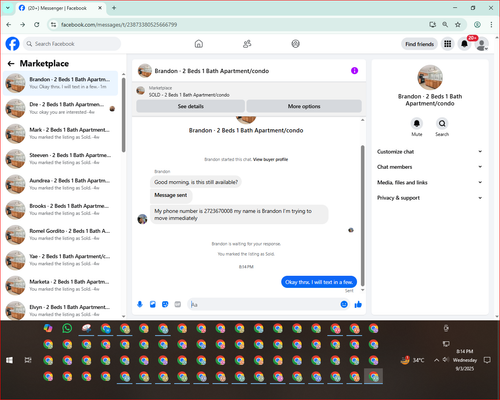Image resolution: width=500 pixels, height=400 pixels.
Task: Open the Mark conversation in list
Action: tap(61, 134)
